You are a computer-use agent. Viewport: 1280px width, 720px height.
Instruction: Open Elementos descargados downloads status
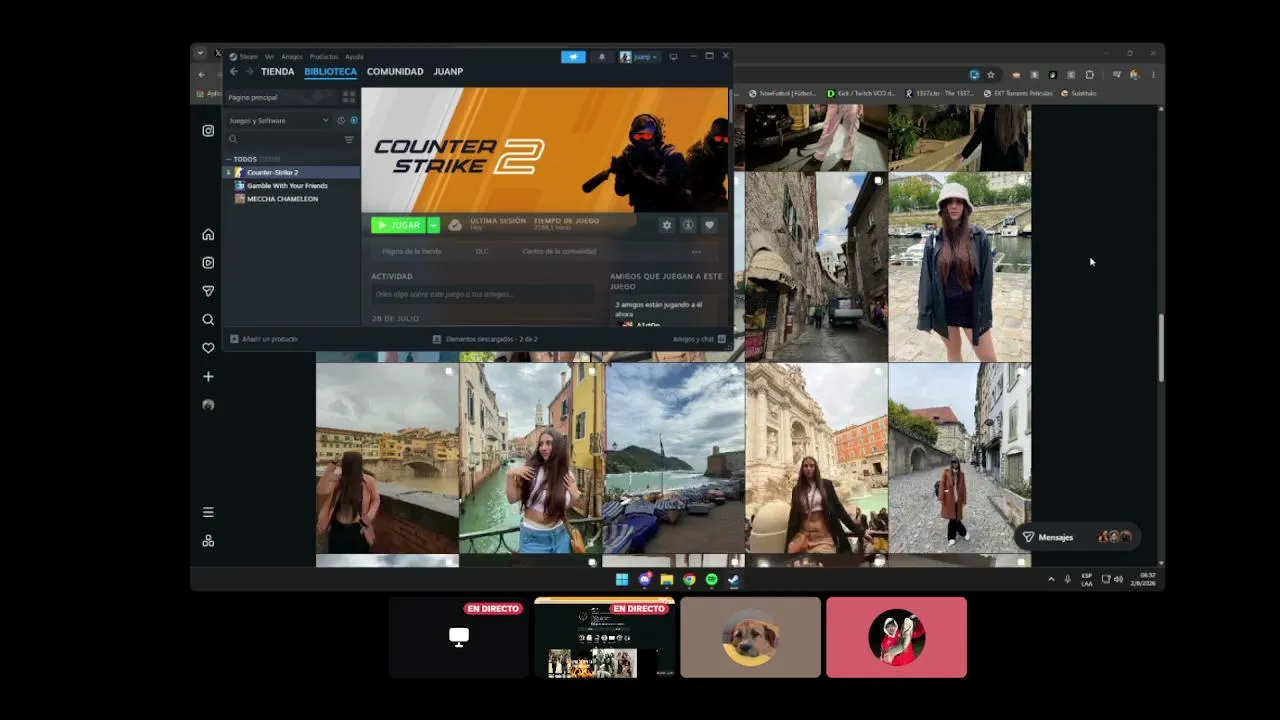point(485,339)
